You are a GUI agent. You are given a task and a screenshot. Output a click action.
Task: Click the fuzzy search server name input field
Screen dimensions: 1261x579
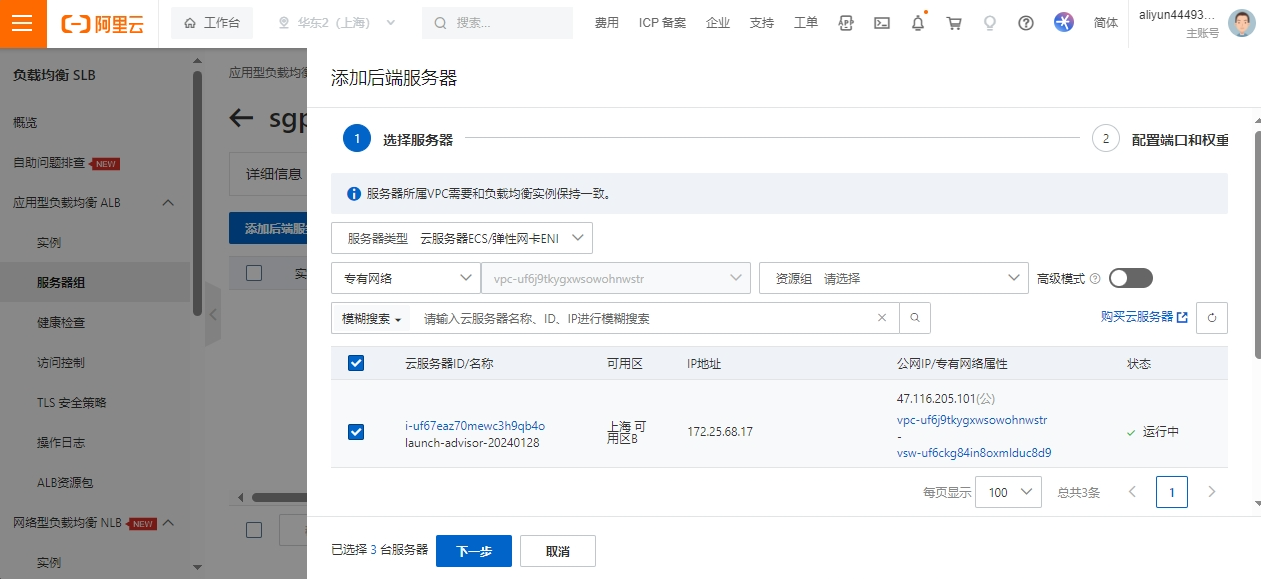[640, 318]
